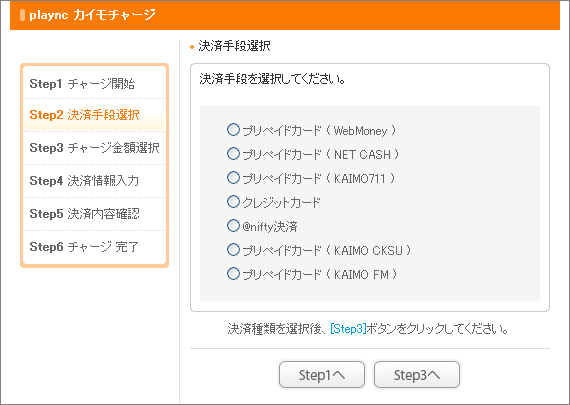
Task: Click the 決済手段を選択してください instruction text
Action: [x=273, y=79]
